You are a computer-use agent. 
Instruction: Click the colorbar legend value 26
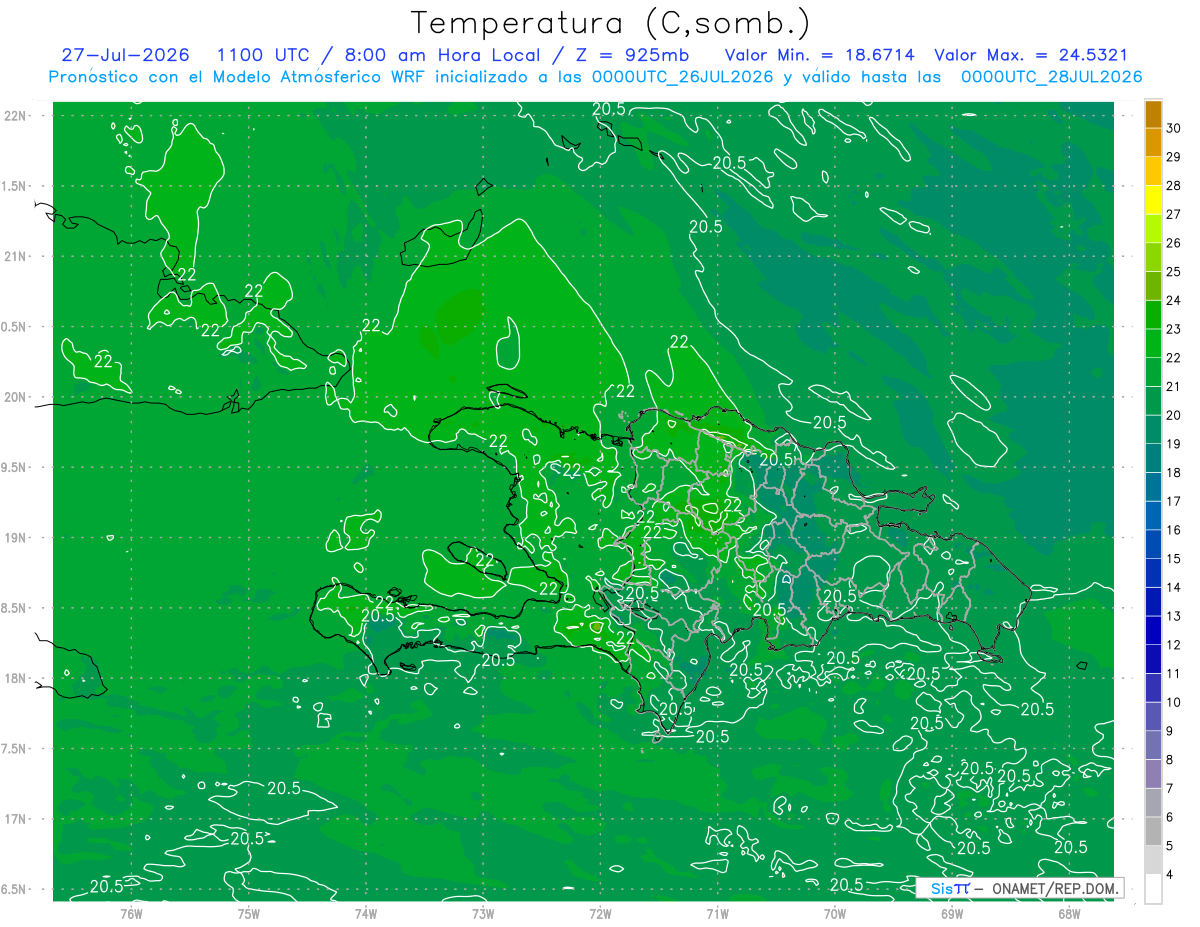pos(1173,243)
